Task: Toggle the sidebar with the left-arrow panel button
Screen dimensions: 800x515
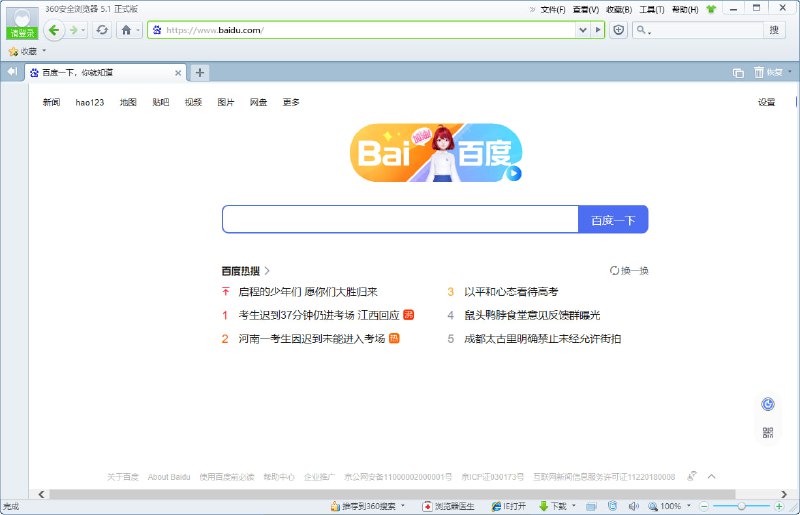Action: coord(12,72)
